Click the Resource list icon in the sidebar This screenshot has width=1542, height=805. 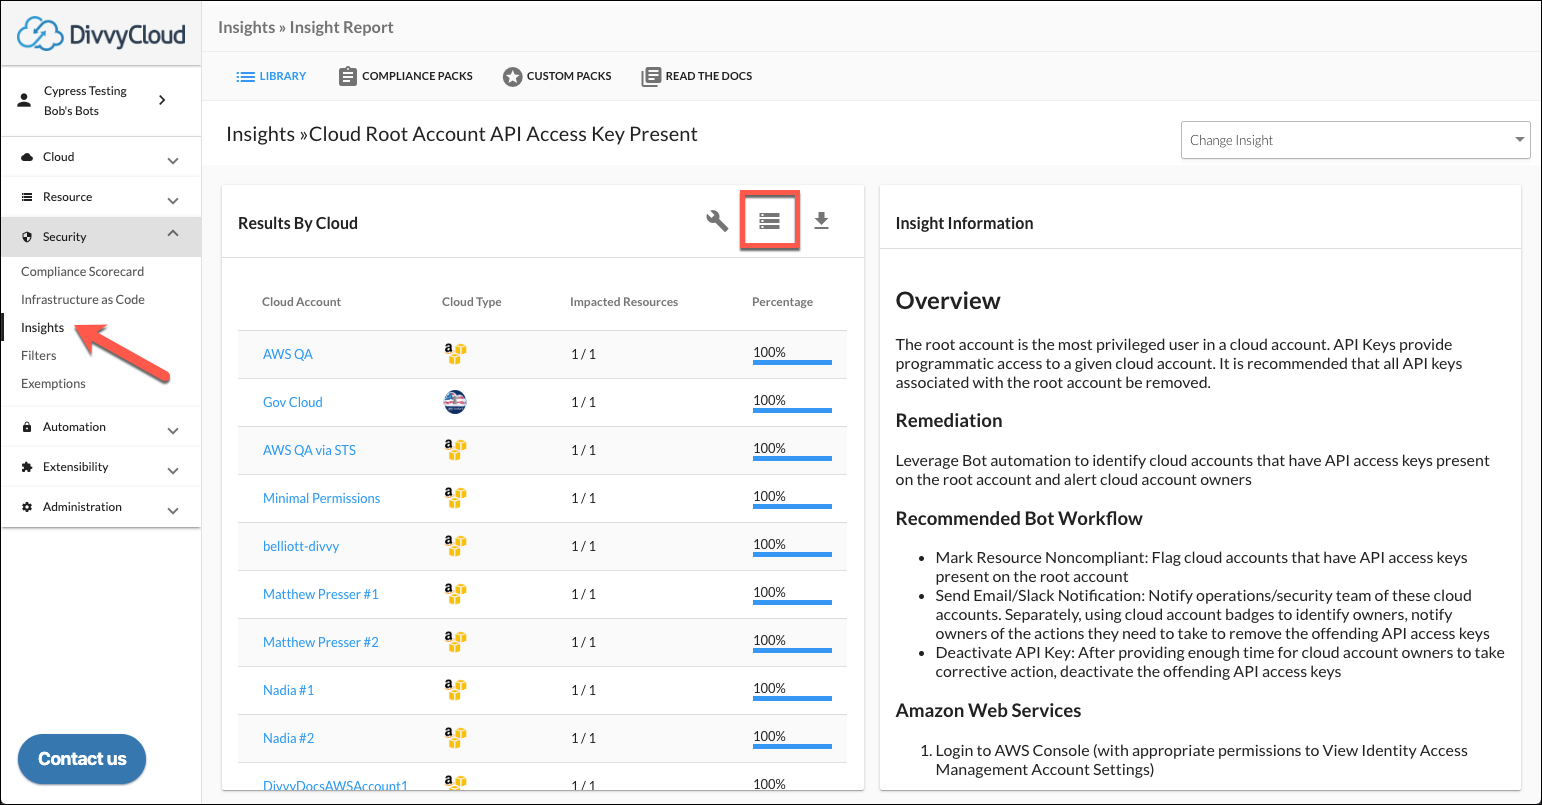[27, 197]
